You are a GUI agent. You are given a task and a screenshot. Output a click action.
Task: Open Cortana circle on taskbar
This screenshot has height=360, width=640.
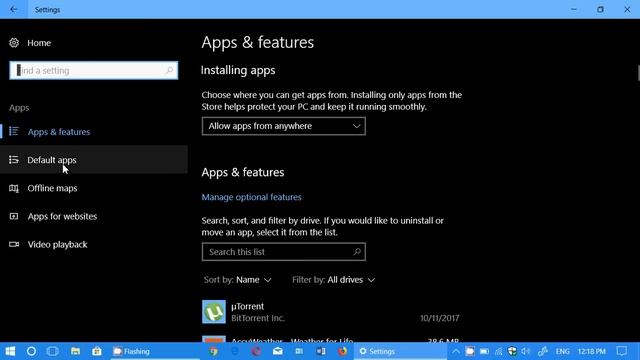pyautogui.click(x=31, y=351)
